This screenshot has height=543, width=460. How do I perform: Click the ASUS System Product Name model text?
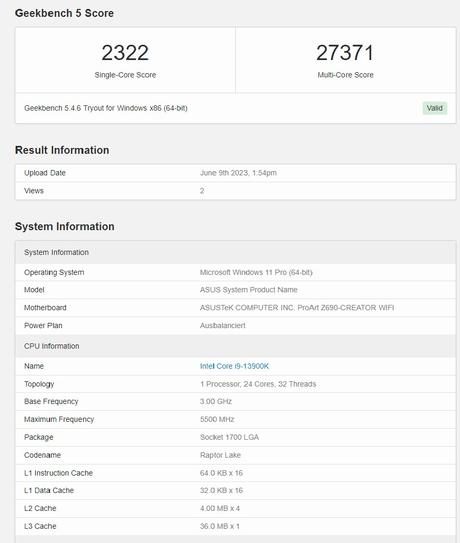tap(248, 290)
